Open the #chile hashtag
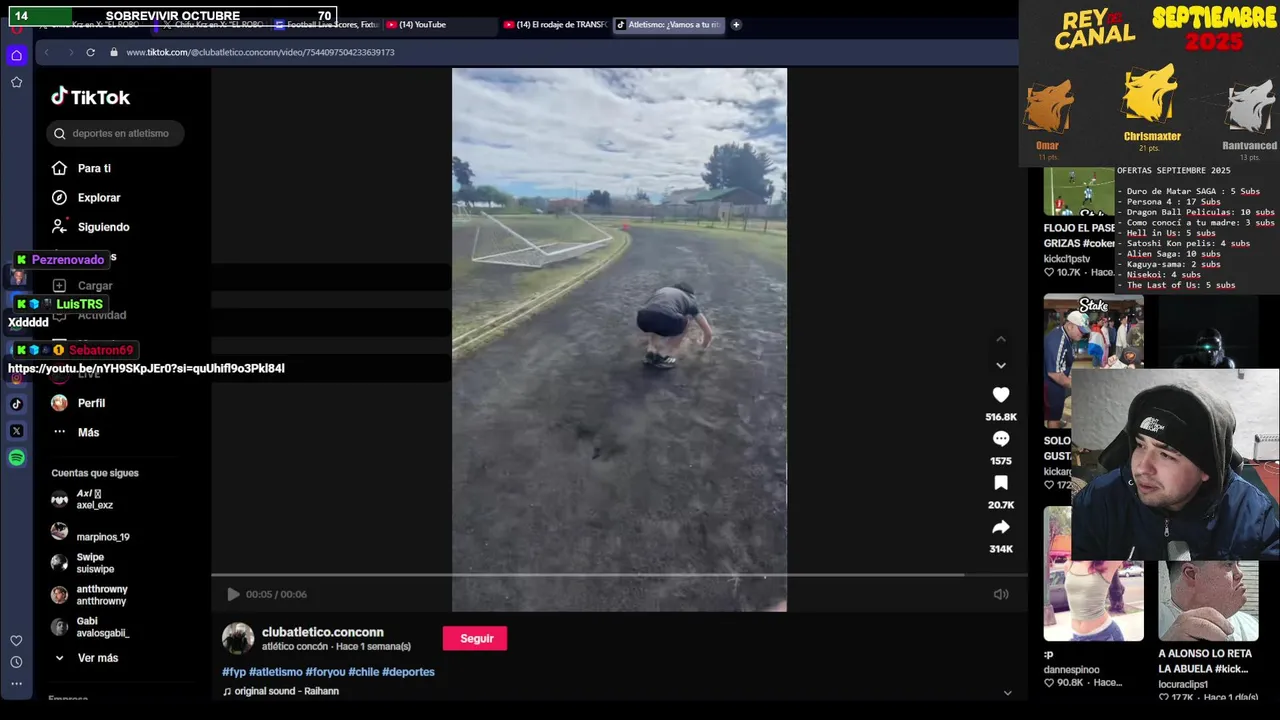 click(x=364, y=672)
